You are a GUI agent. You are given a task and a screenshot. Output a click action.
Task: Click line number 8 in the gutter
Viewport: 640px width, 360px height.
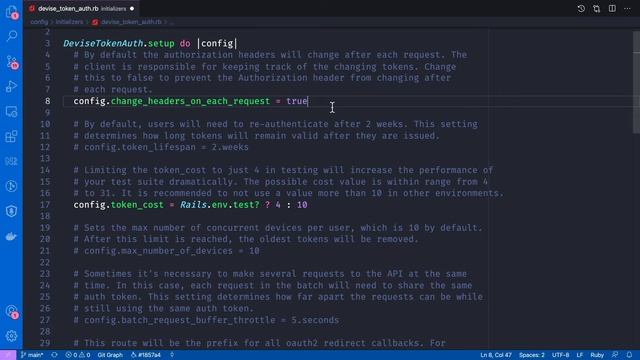(x=47, y=101)
